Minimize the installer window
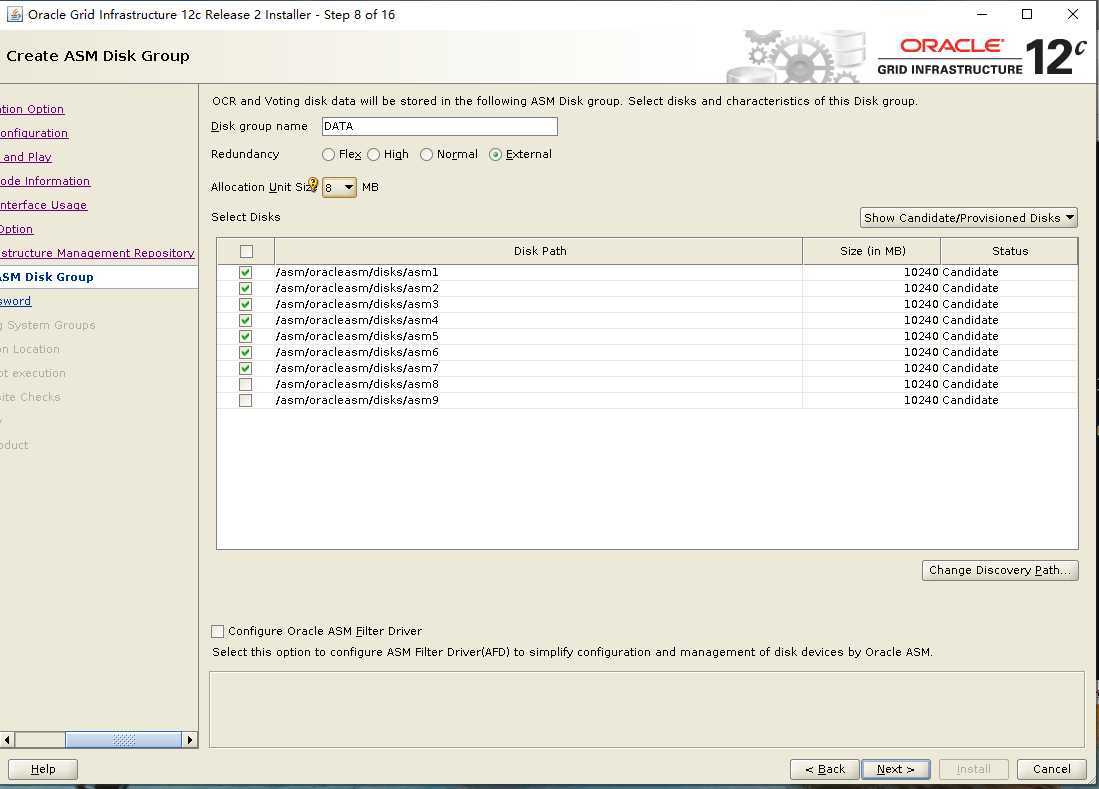The height and width of the screenshot is (789, 1099). 982,14
